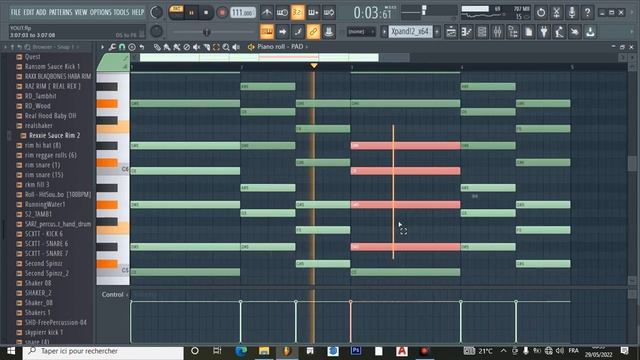Toggle the highlighted countdown 3-2 button
Image resolution: width=640 pixels, height=360 pixels.
point(298,13)
